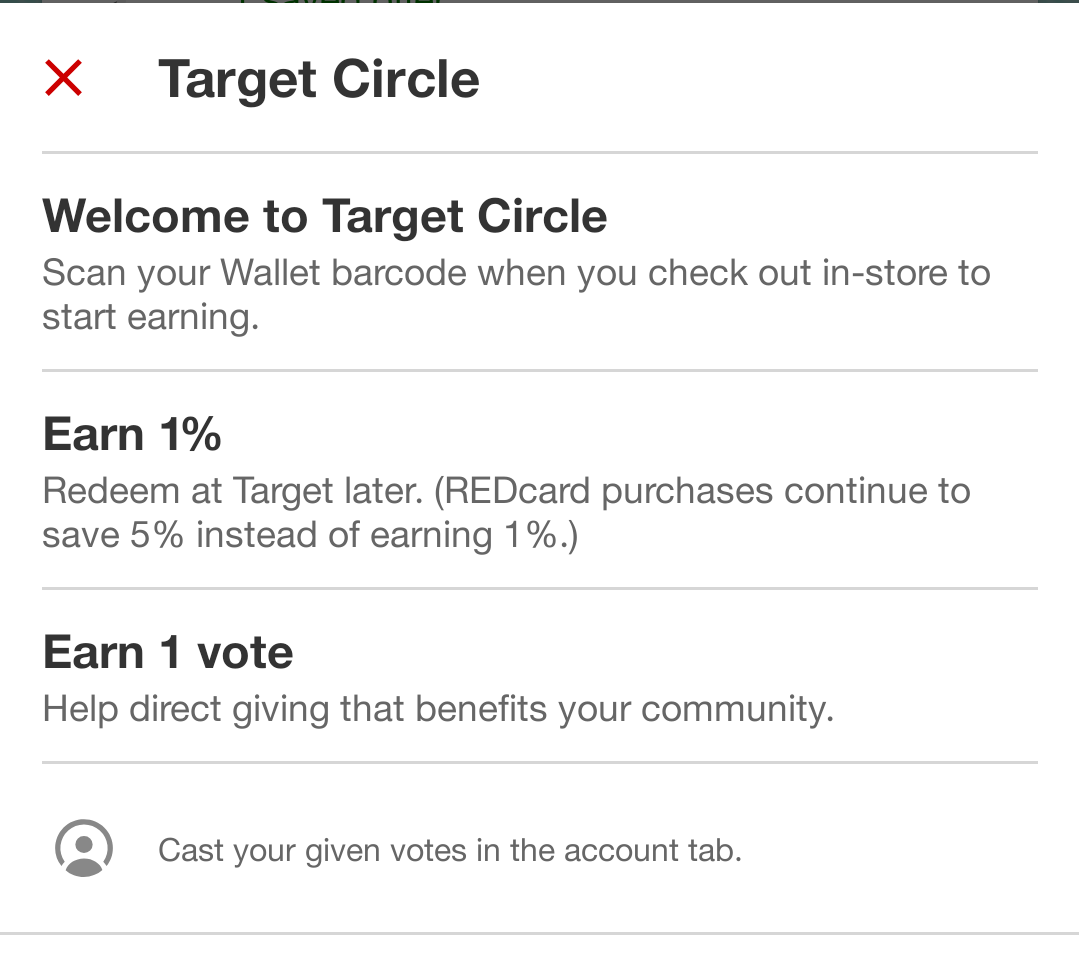1079x963 pixels.
Task: Click the divider below the welcome section
Action: (x=540, y=370)
